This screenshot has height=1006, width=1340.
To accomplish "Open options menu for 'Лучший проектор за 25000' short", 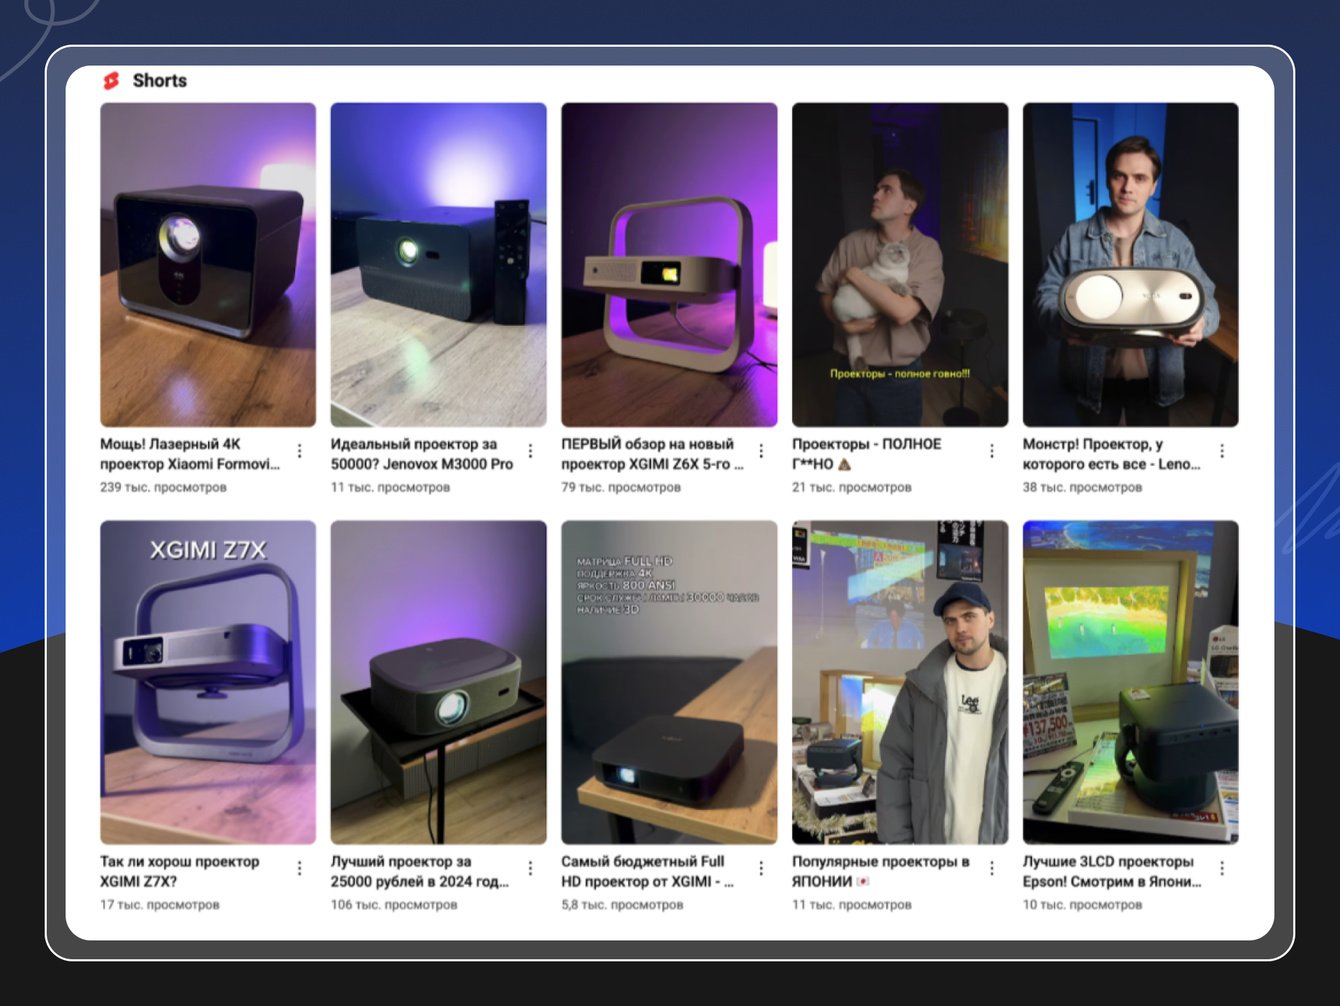I will click(x=530, y=869).
